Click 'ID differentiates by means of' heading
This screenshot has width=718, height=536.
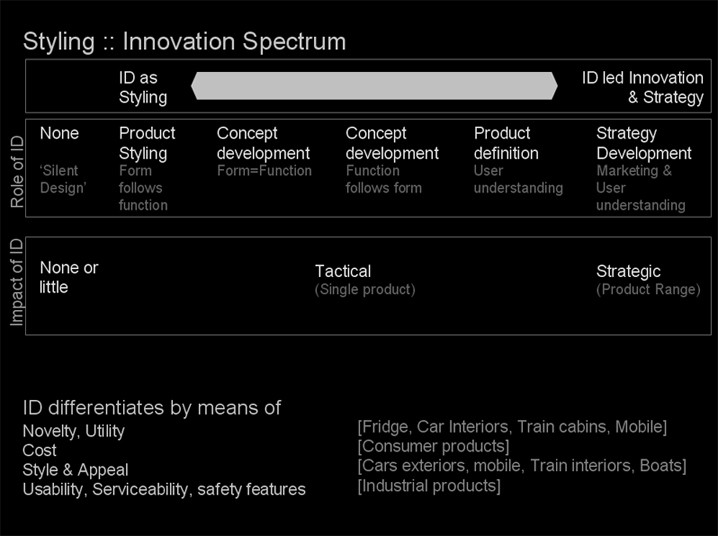pyautogui.click(x=152, y=408)
